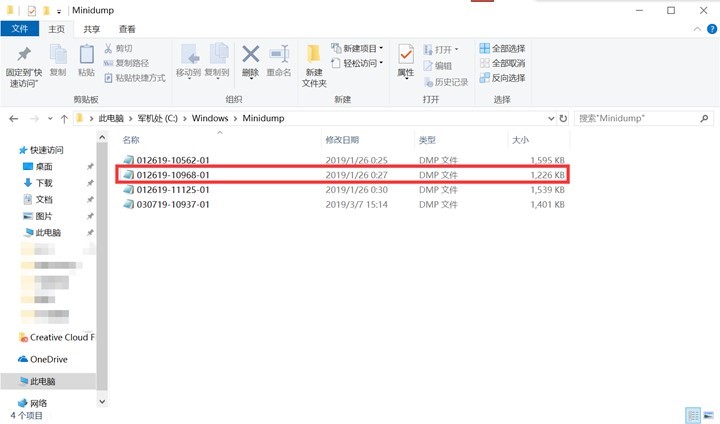720x424 pixels.
Task: Click the 新建文件夹 (new folder) icon
Action: (x=314, y=56)
